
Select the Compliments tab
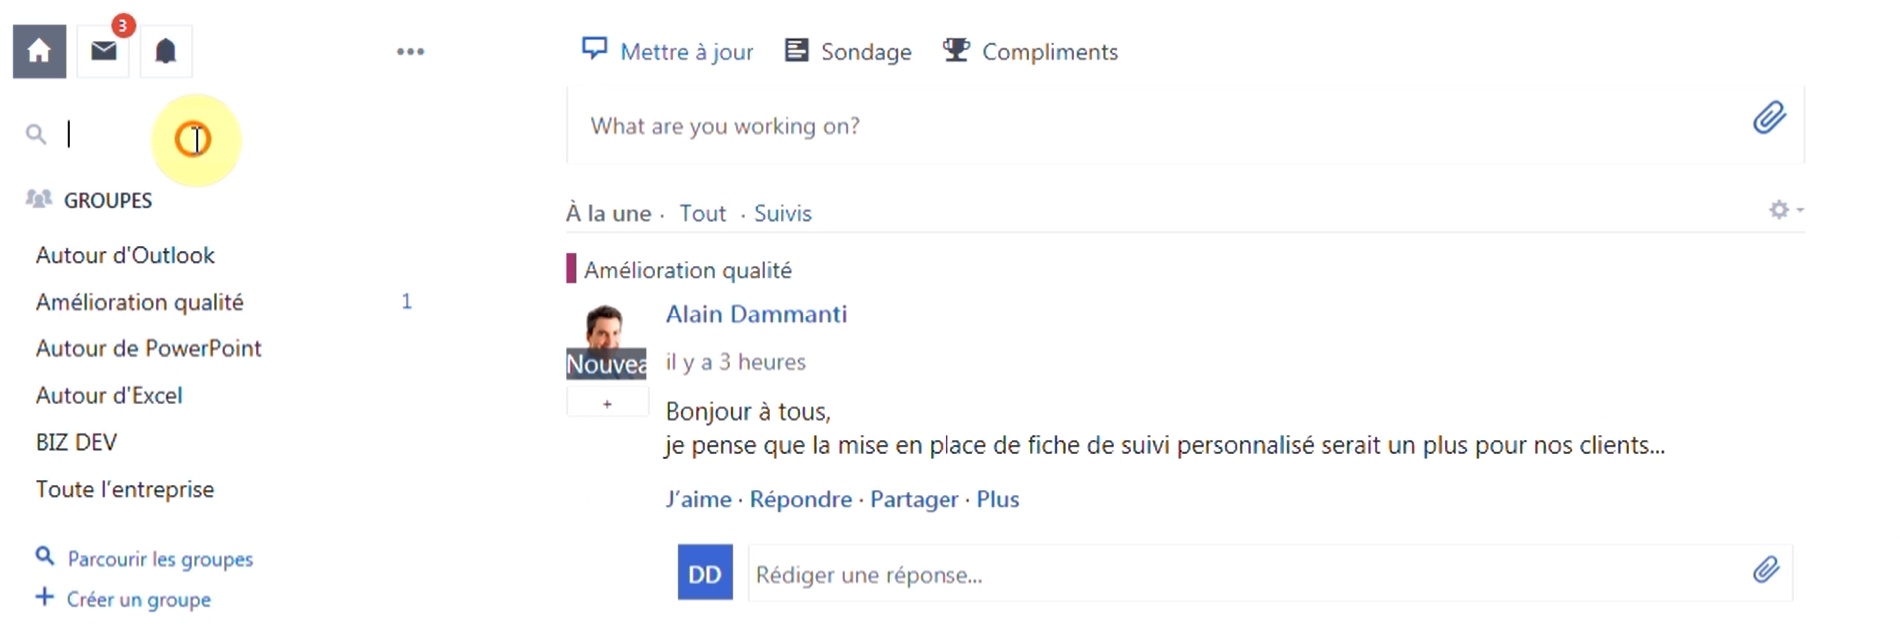click(1030, 51)
